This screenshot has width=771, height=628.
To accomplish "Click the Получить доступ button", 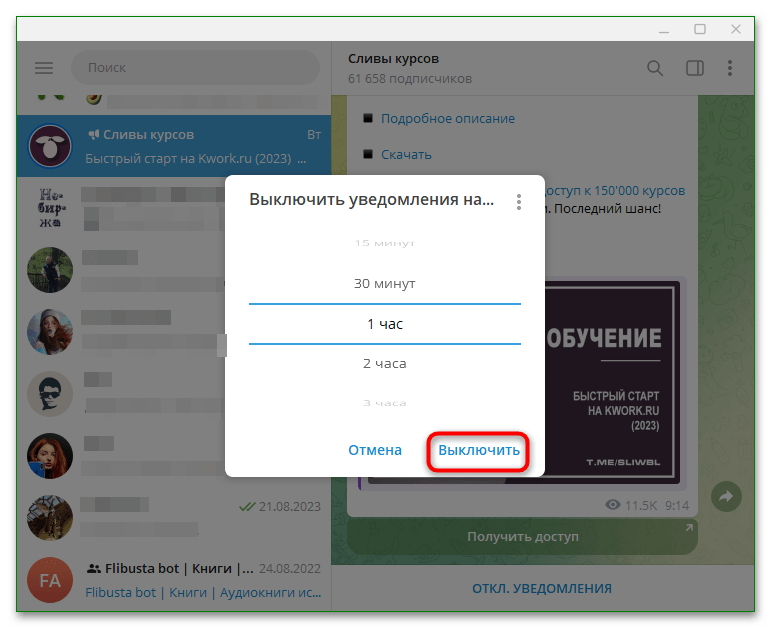I will [x=522, y=537].
